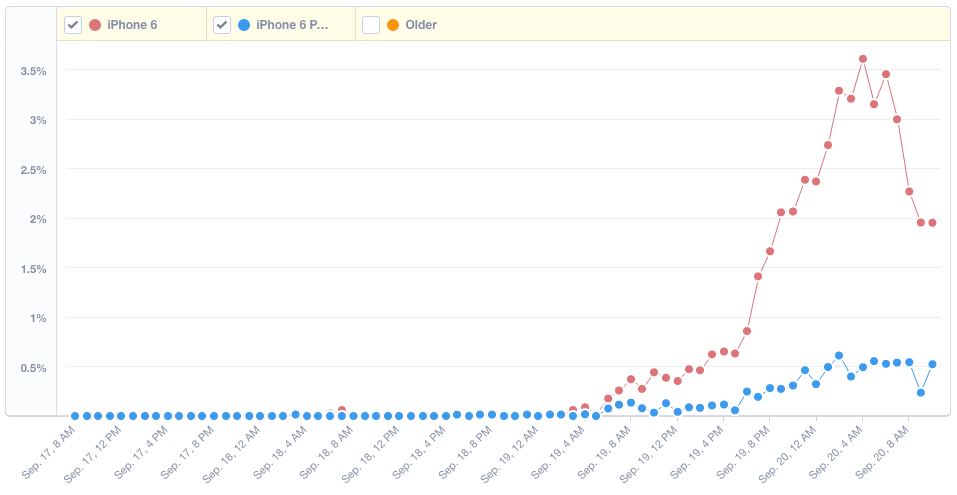Viewport: 957px width, 495px height.
Task: Click the highest red iPhone 6 data point
Action: (862, 59)
